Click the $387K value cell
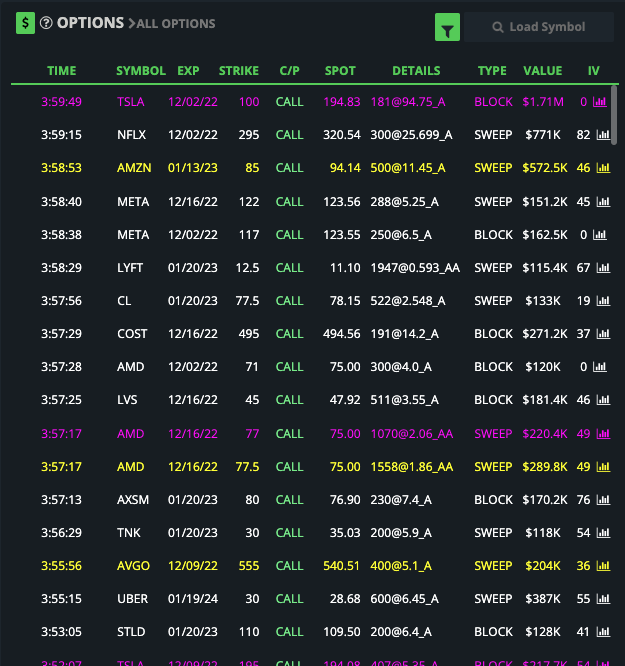This screenshot has width=625, height=666. click(543, 599)
